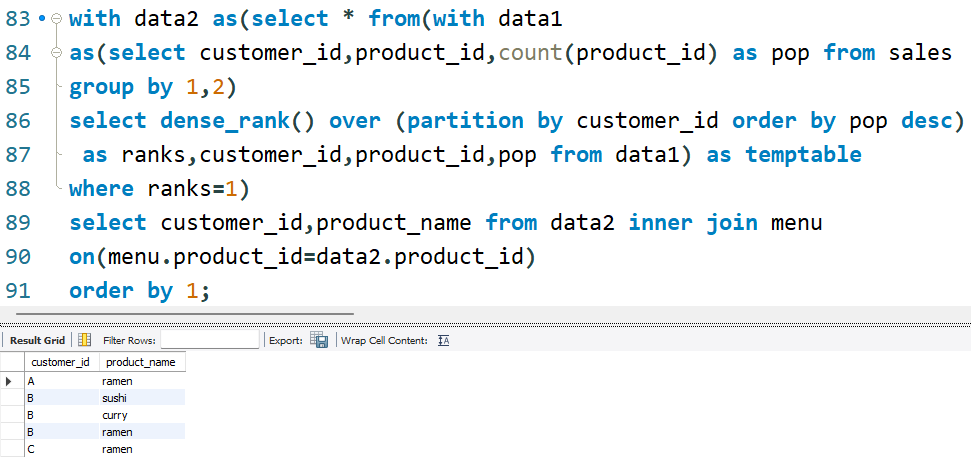This screenshot has width=971, height=461.
Task: Place cursor on desc keyword in line 86
Action: click(x=926, y=121)
